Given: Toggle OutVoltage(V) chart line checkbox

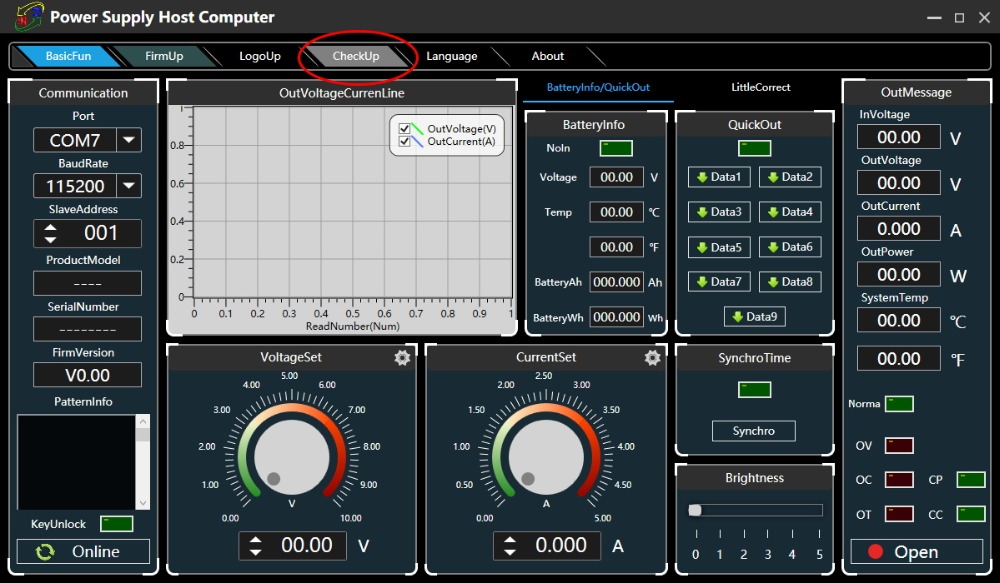Looking at the screenshot, I should coord(404,129).
